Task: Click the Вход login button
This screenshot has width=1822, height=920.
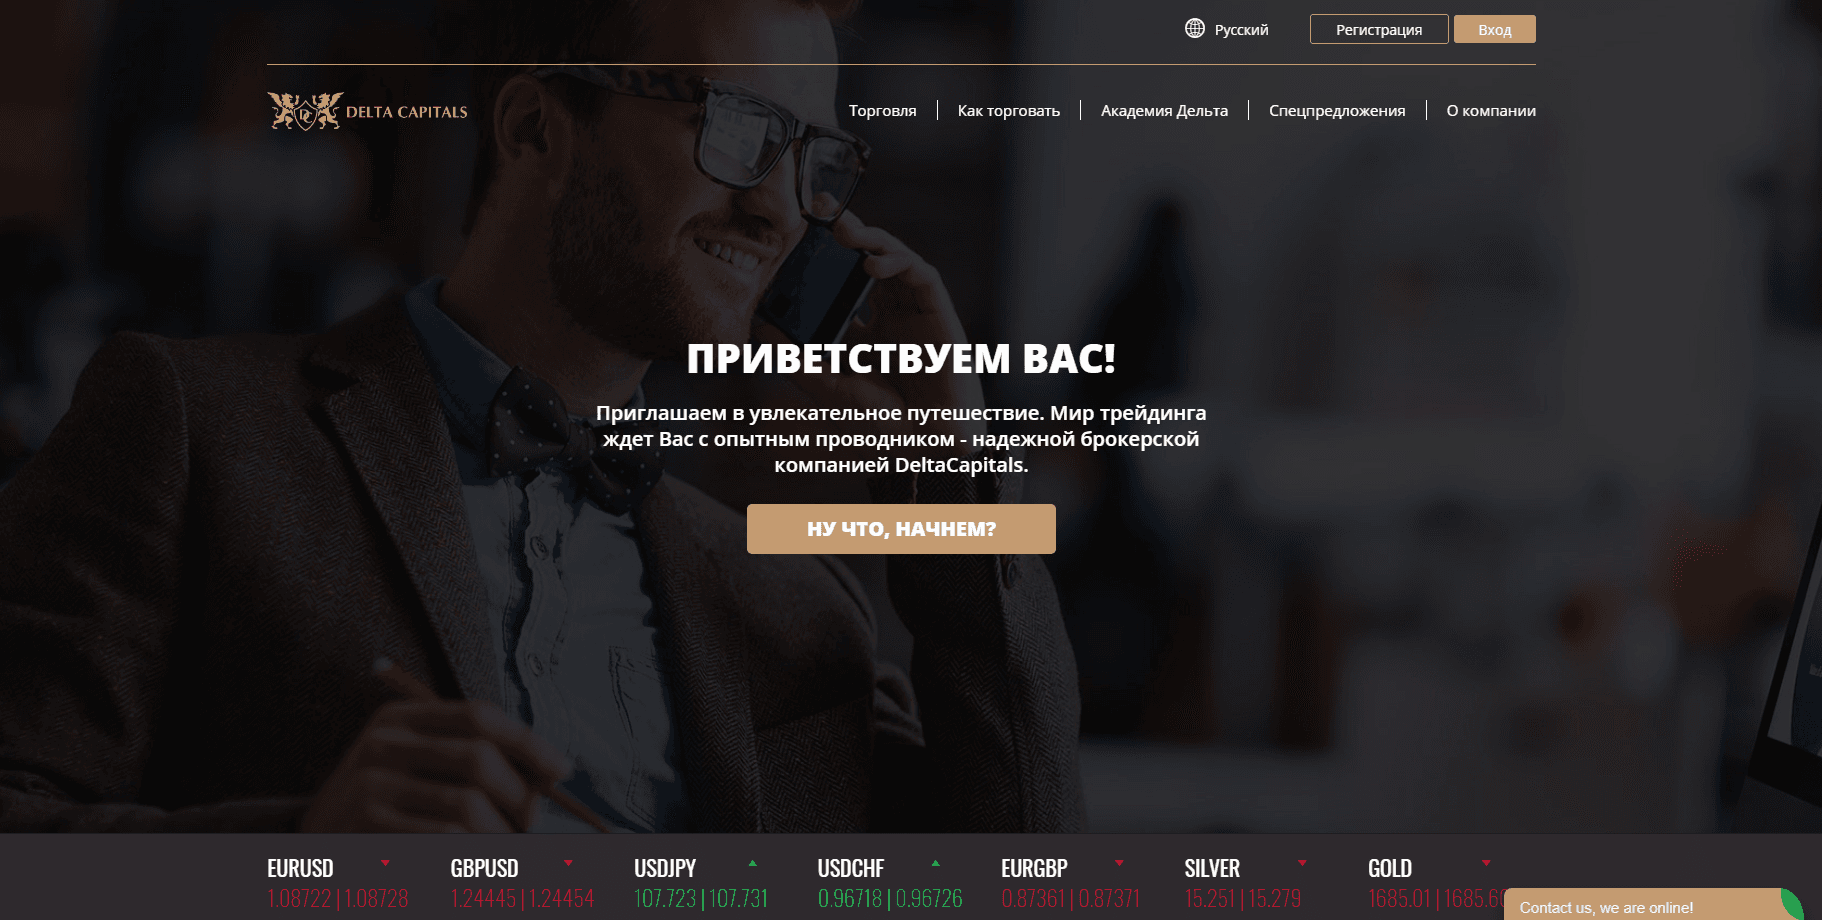Action: pyautogui.click(x=1494, y=29)
